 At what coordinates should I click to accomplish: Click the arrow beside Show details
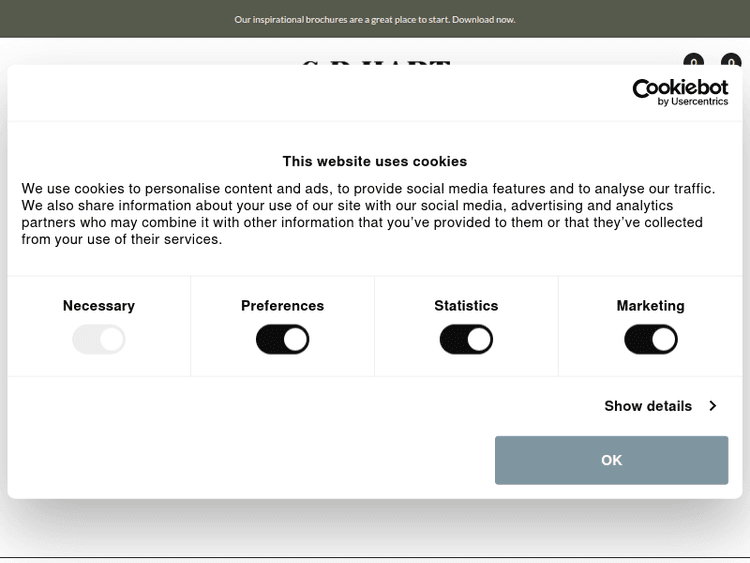pyautogui.click(x=713, y=406)
